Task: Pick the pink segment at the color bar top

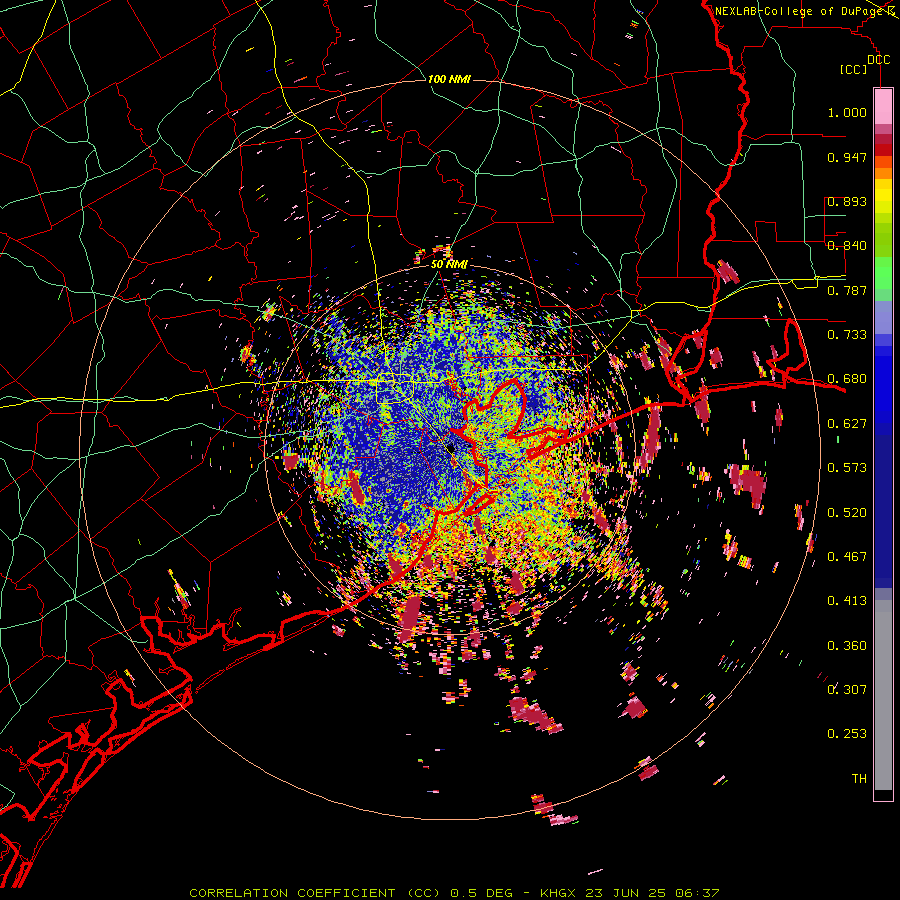Action: pos(883,106)
